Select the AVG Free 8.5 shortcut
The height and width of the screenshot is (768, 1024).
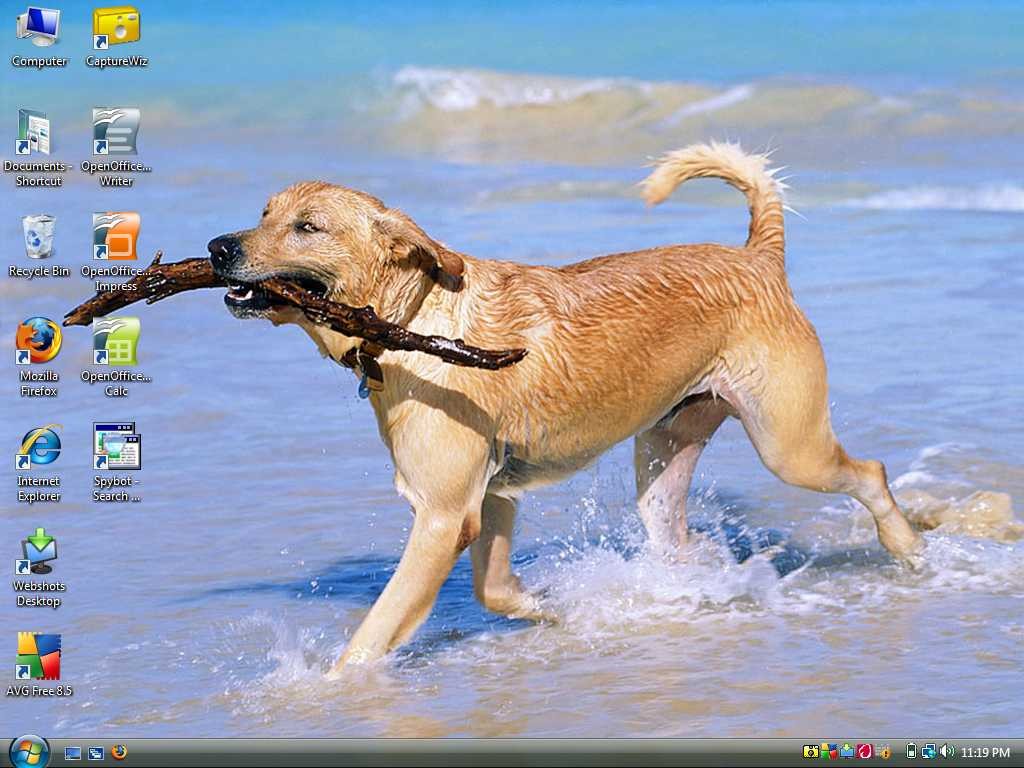coord(39,665)
